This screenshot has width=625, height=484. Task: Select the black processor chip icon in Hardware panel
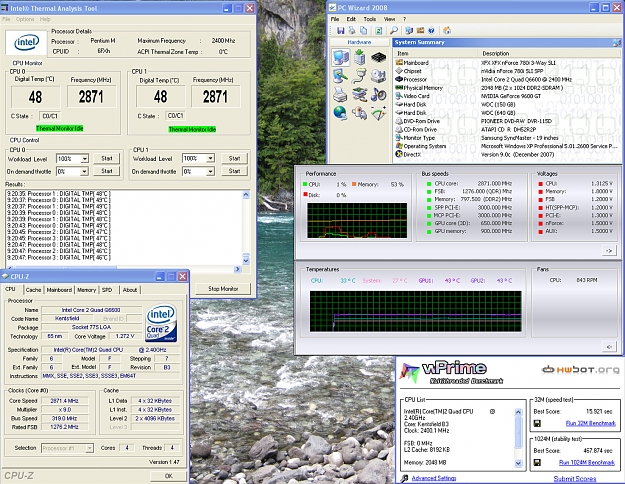378,57
